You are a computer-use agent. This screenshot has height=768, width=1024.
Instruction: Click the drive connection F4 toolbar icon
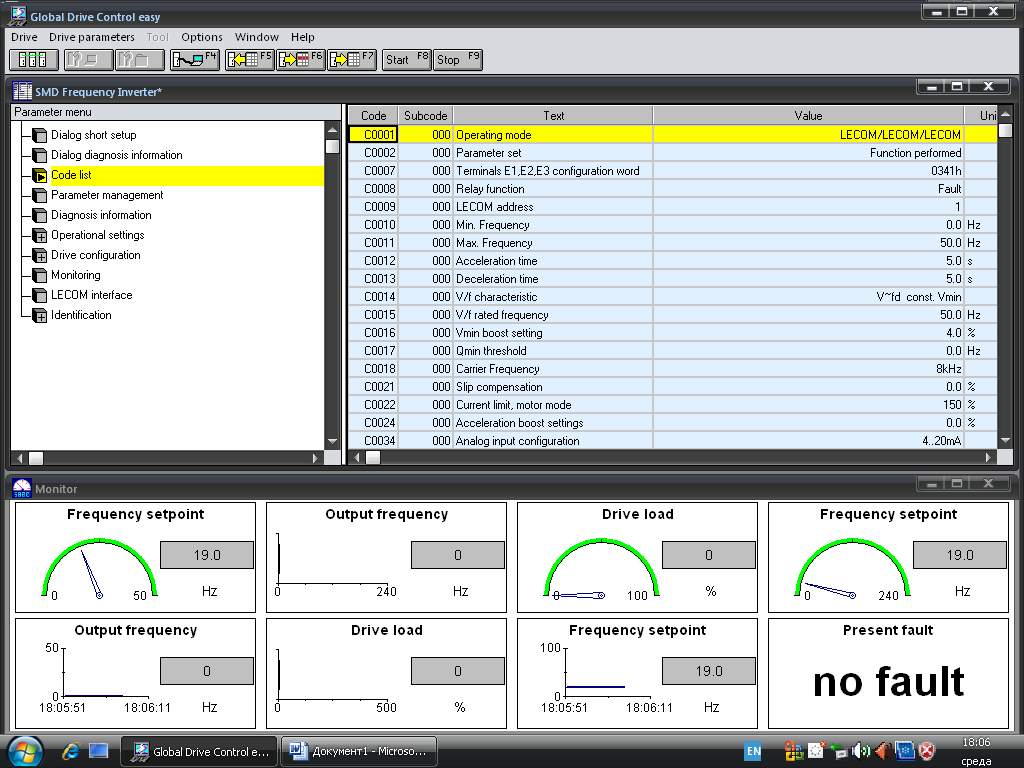coord(194,59)
